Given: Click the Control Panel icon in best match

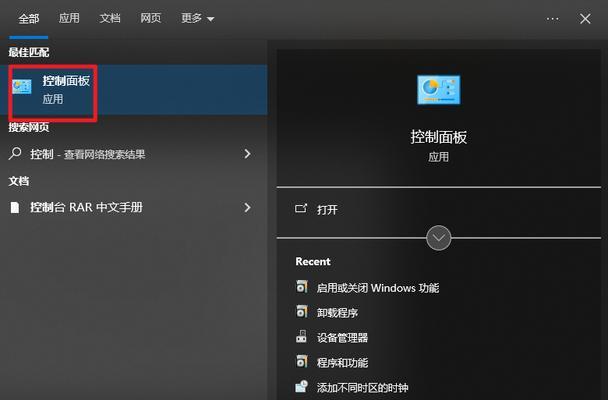Looking at the screenshot, I should click(21, 87).
